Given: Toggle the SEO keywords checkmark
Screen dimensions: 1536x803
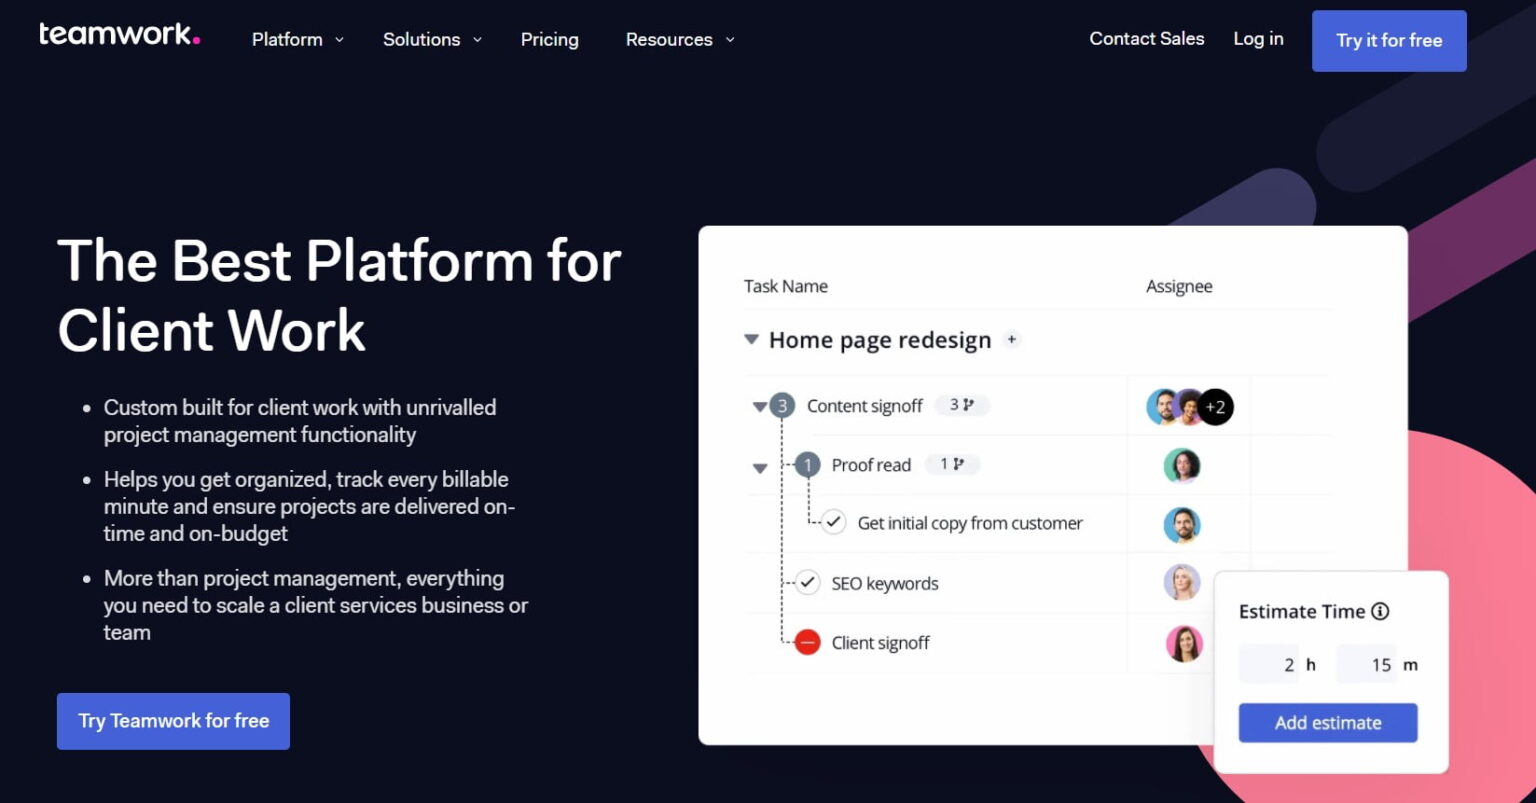Looking at the screenshot, I should click(807, 583).
